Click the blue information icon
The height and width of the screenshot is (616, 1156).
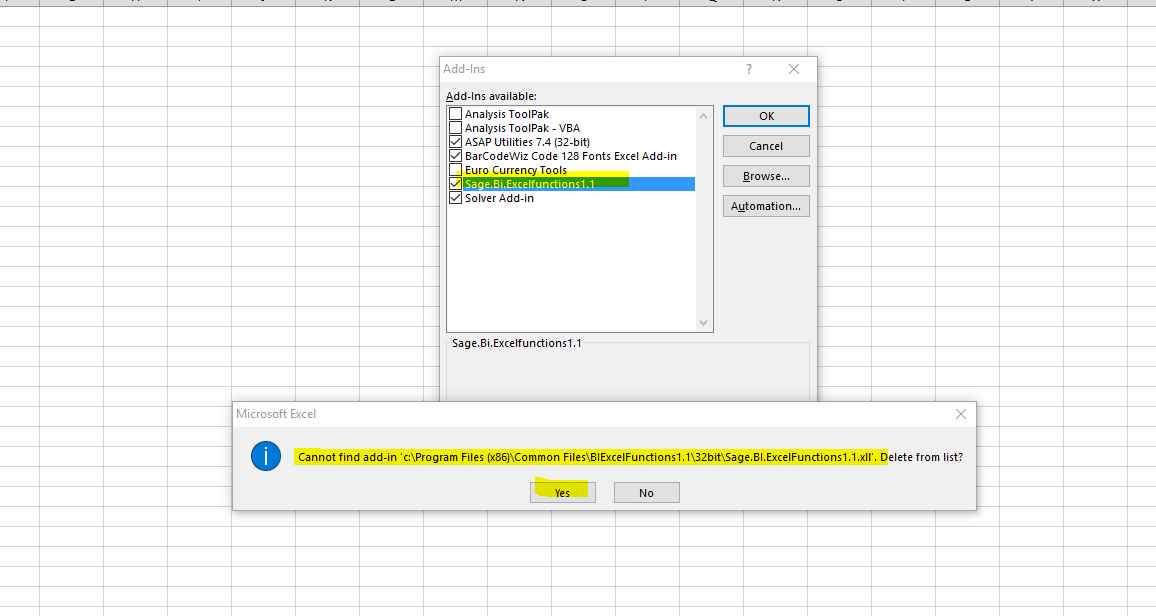click(x=265, y=456)
